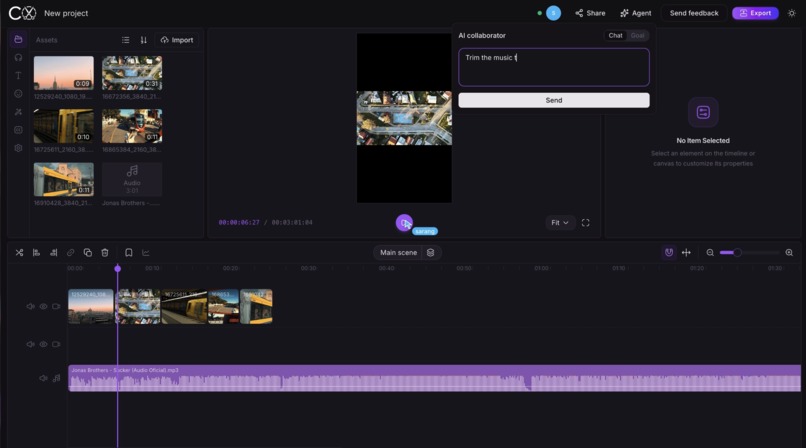Open the effects magic wand panel

coord(19,111)
